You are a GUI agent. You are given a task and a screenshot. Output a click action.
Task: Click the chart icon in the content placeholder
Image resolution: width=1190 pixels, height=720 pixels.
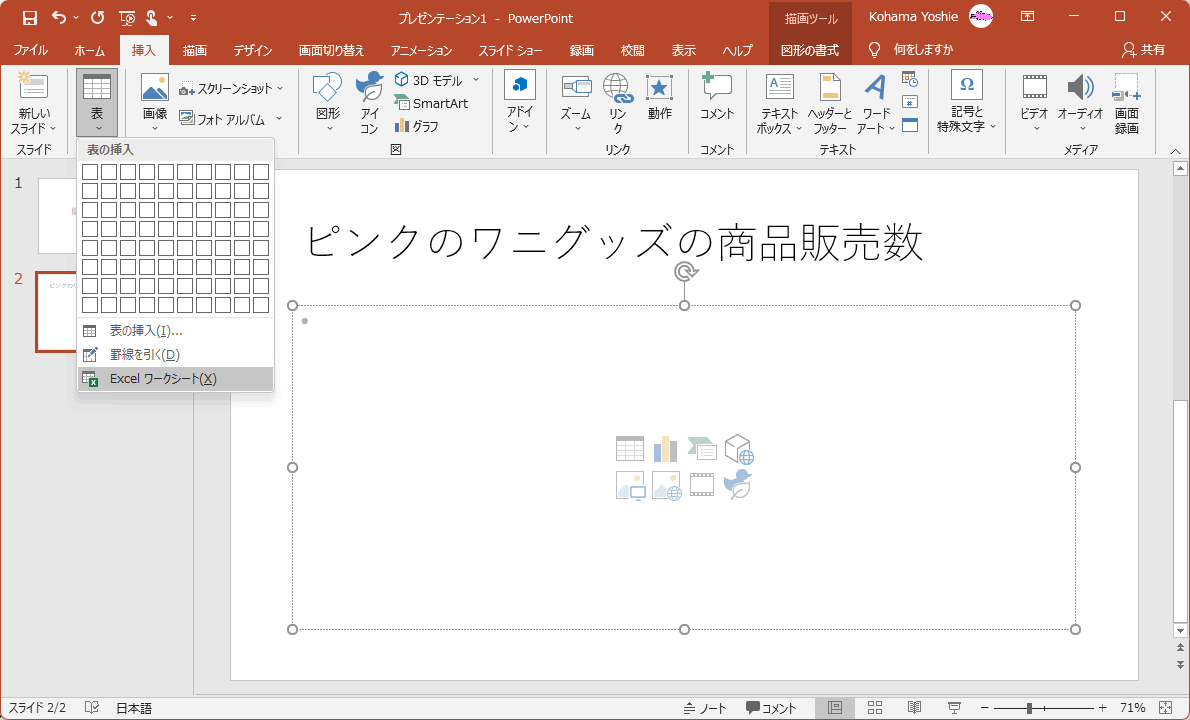[x=665, y=448]
